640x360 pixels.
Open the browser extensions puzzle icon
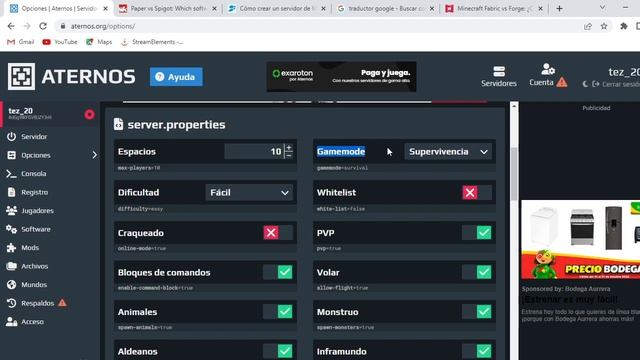point(624,26)
